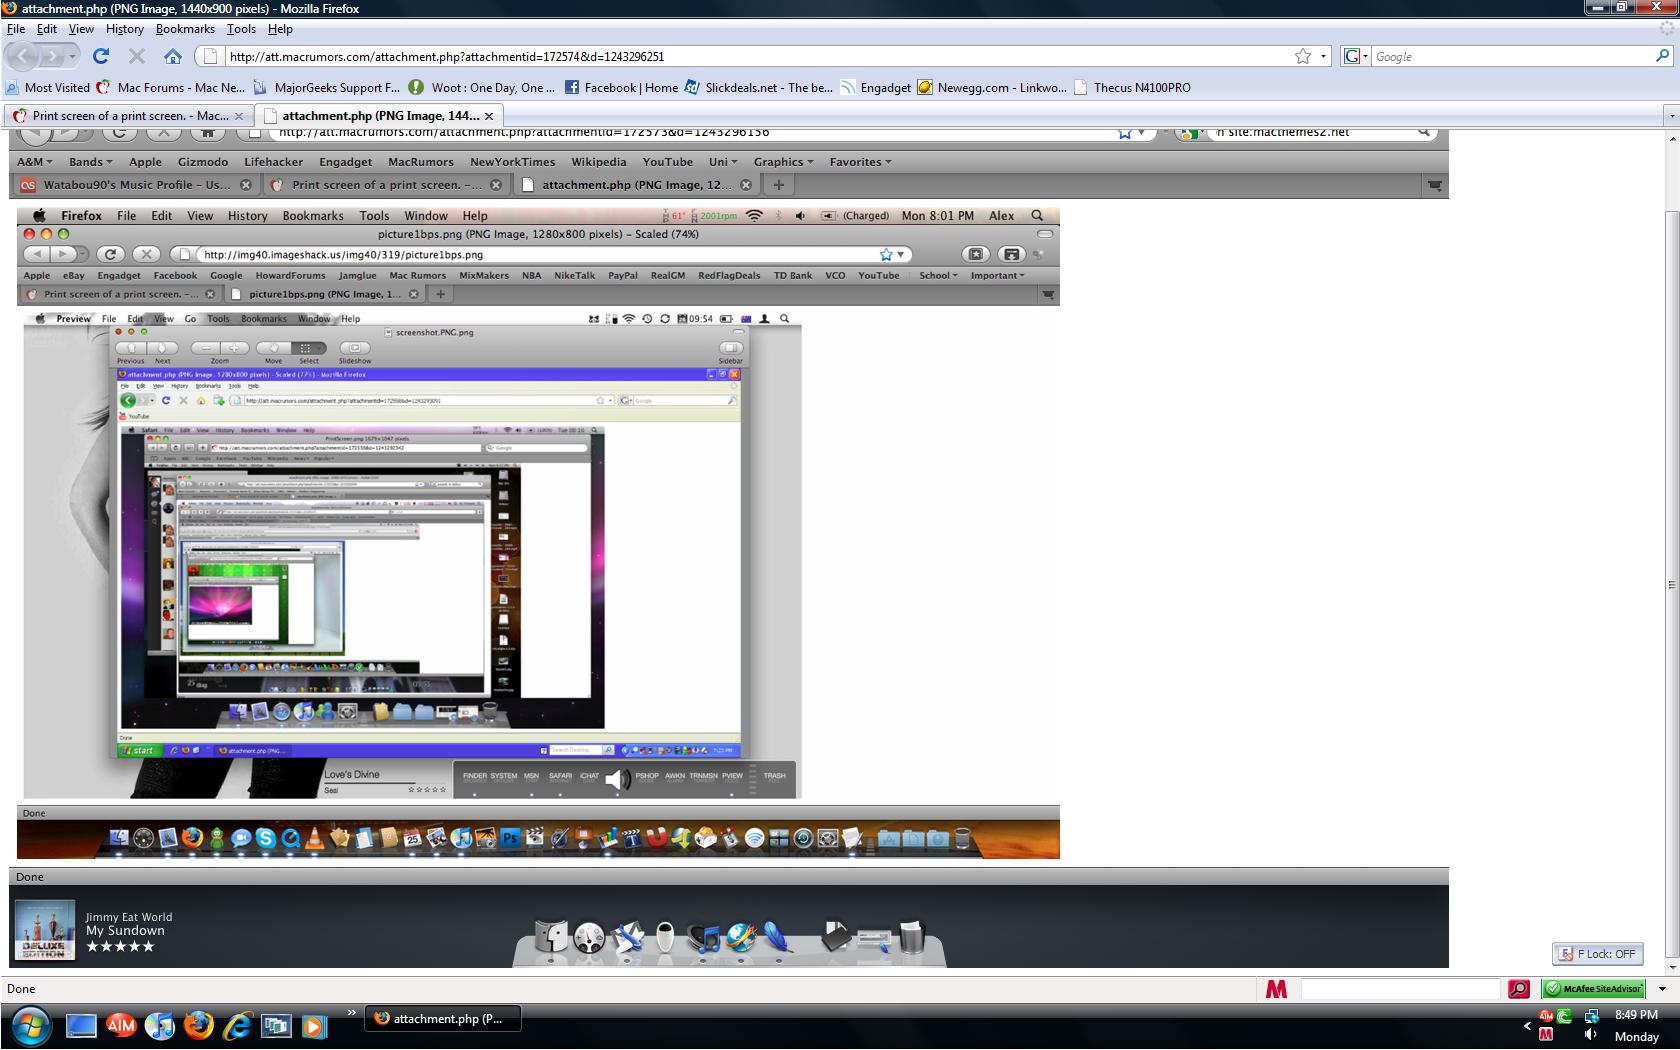The height and width of the screenshot is (1050, 1680).
Task: Open the MajorGeeks Support bookmark
Action: click(x=327, y=88)
